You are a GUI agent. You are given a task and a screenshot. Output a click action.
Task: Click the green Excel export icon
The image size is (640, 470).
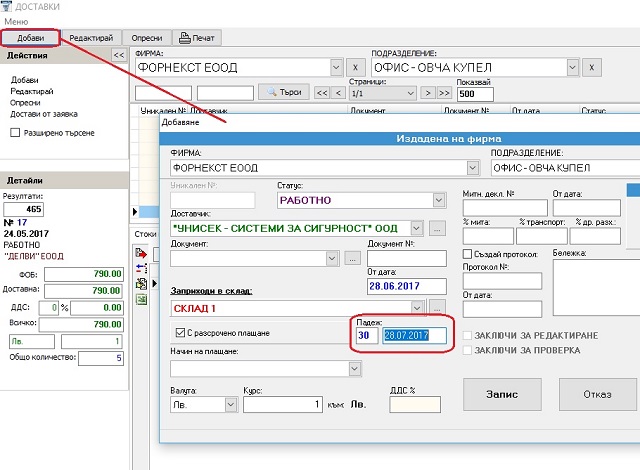click(x=141, y=300)
